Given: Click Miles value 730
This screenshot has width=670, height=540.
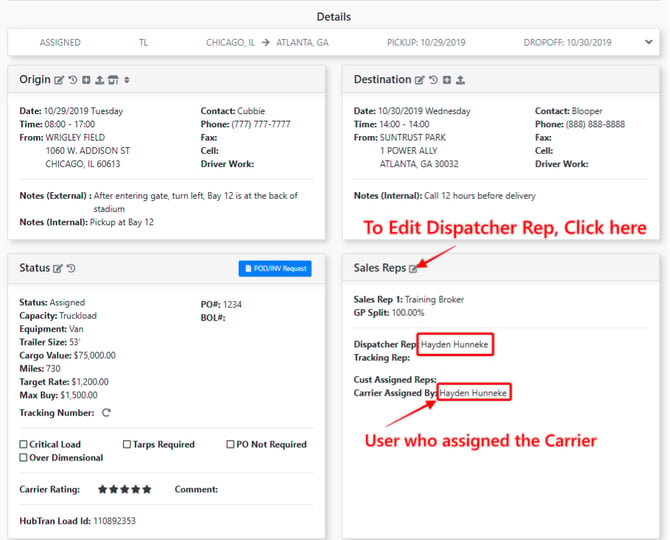Looking at the screenshot, I should click(x=53, y=369).
